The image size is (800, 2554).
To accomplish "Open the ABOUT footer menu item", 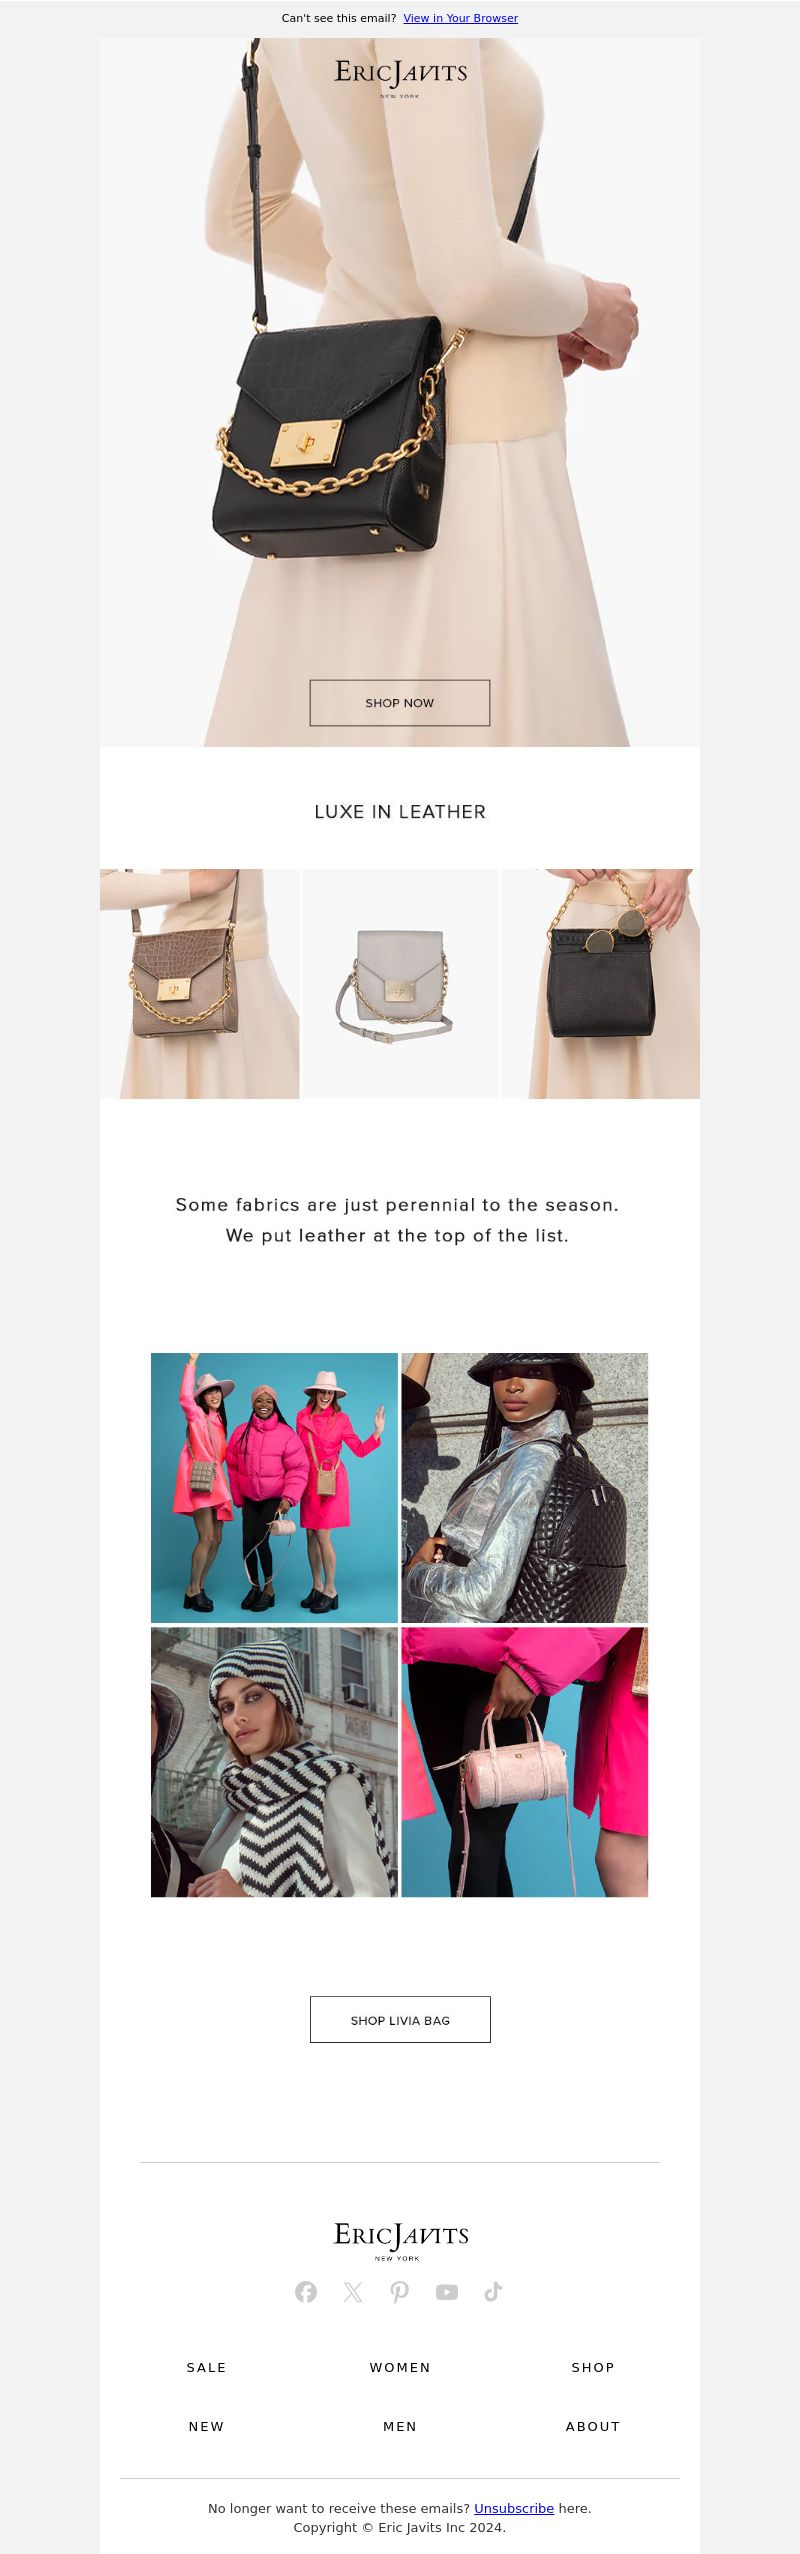I will coord(593,2426).
